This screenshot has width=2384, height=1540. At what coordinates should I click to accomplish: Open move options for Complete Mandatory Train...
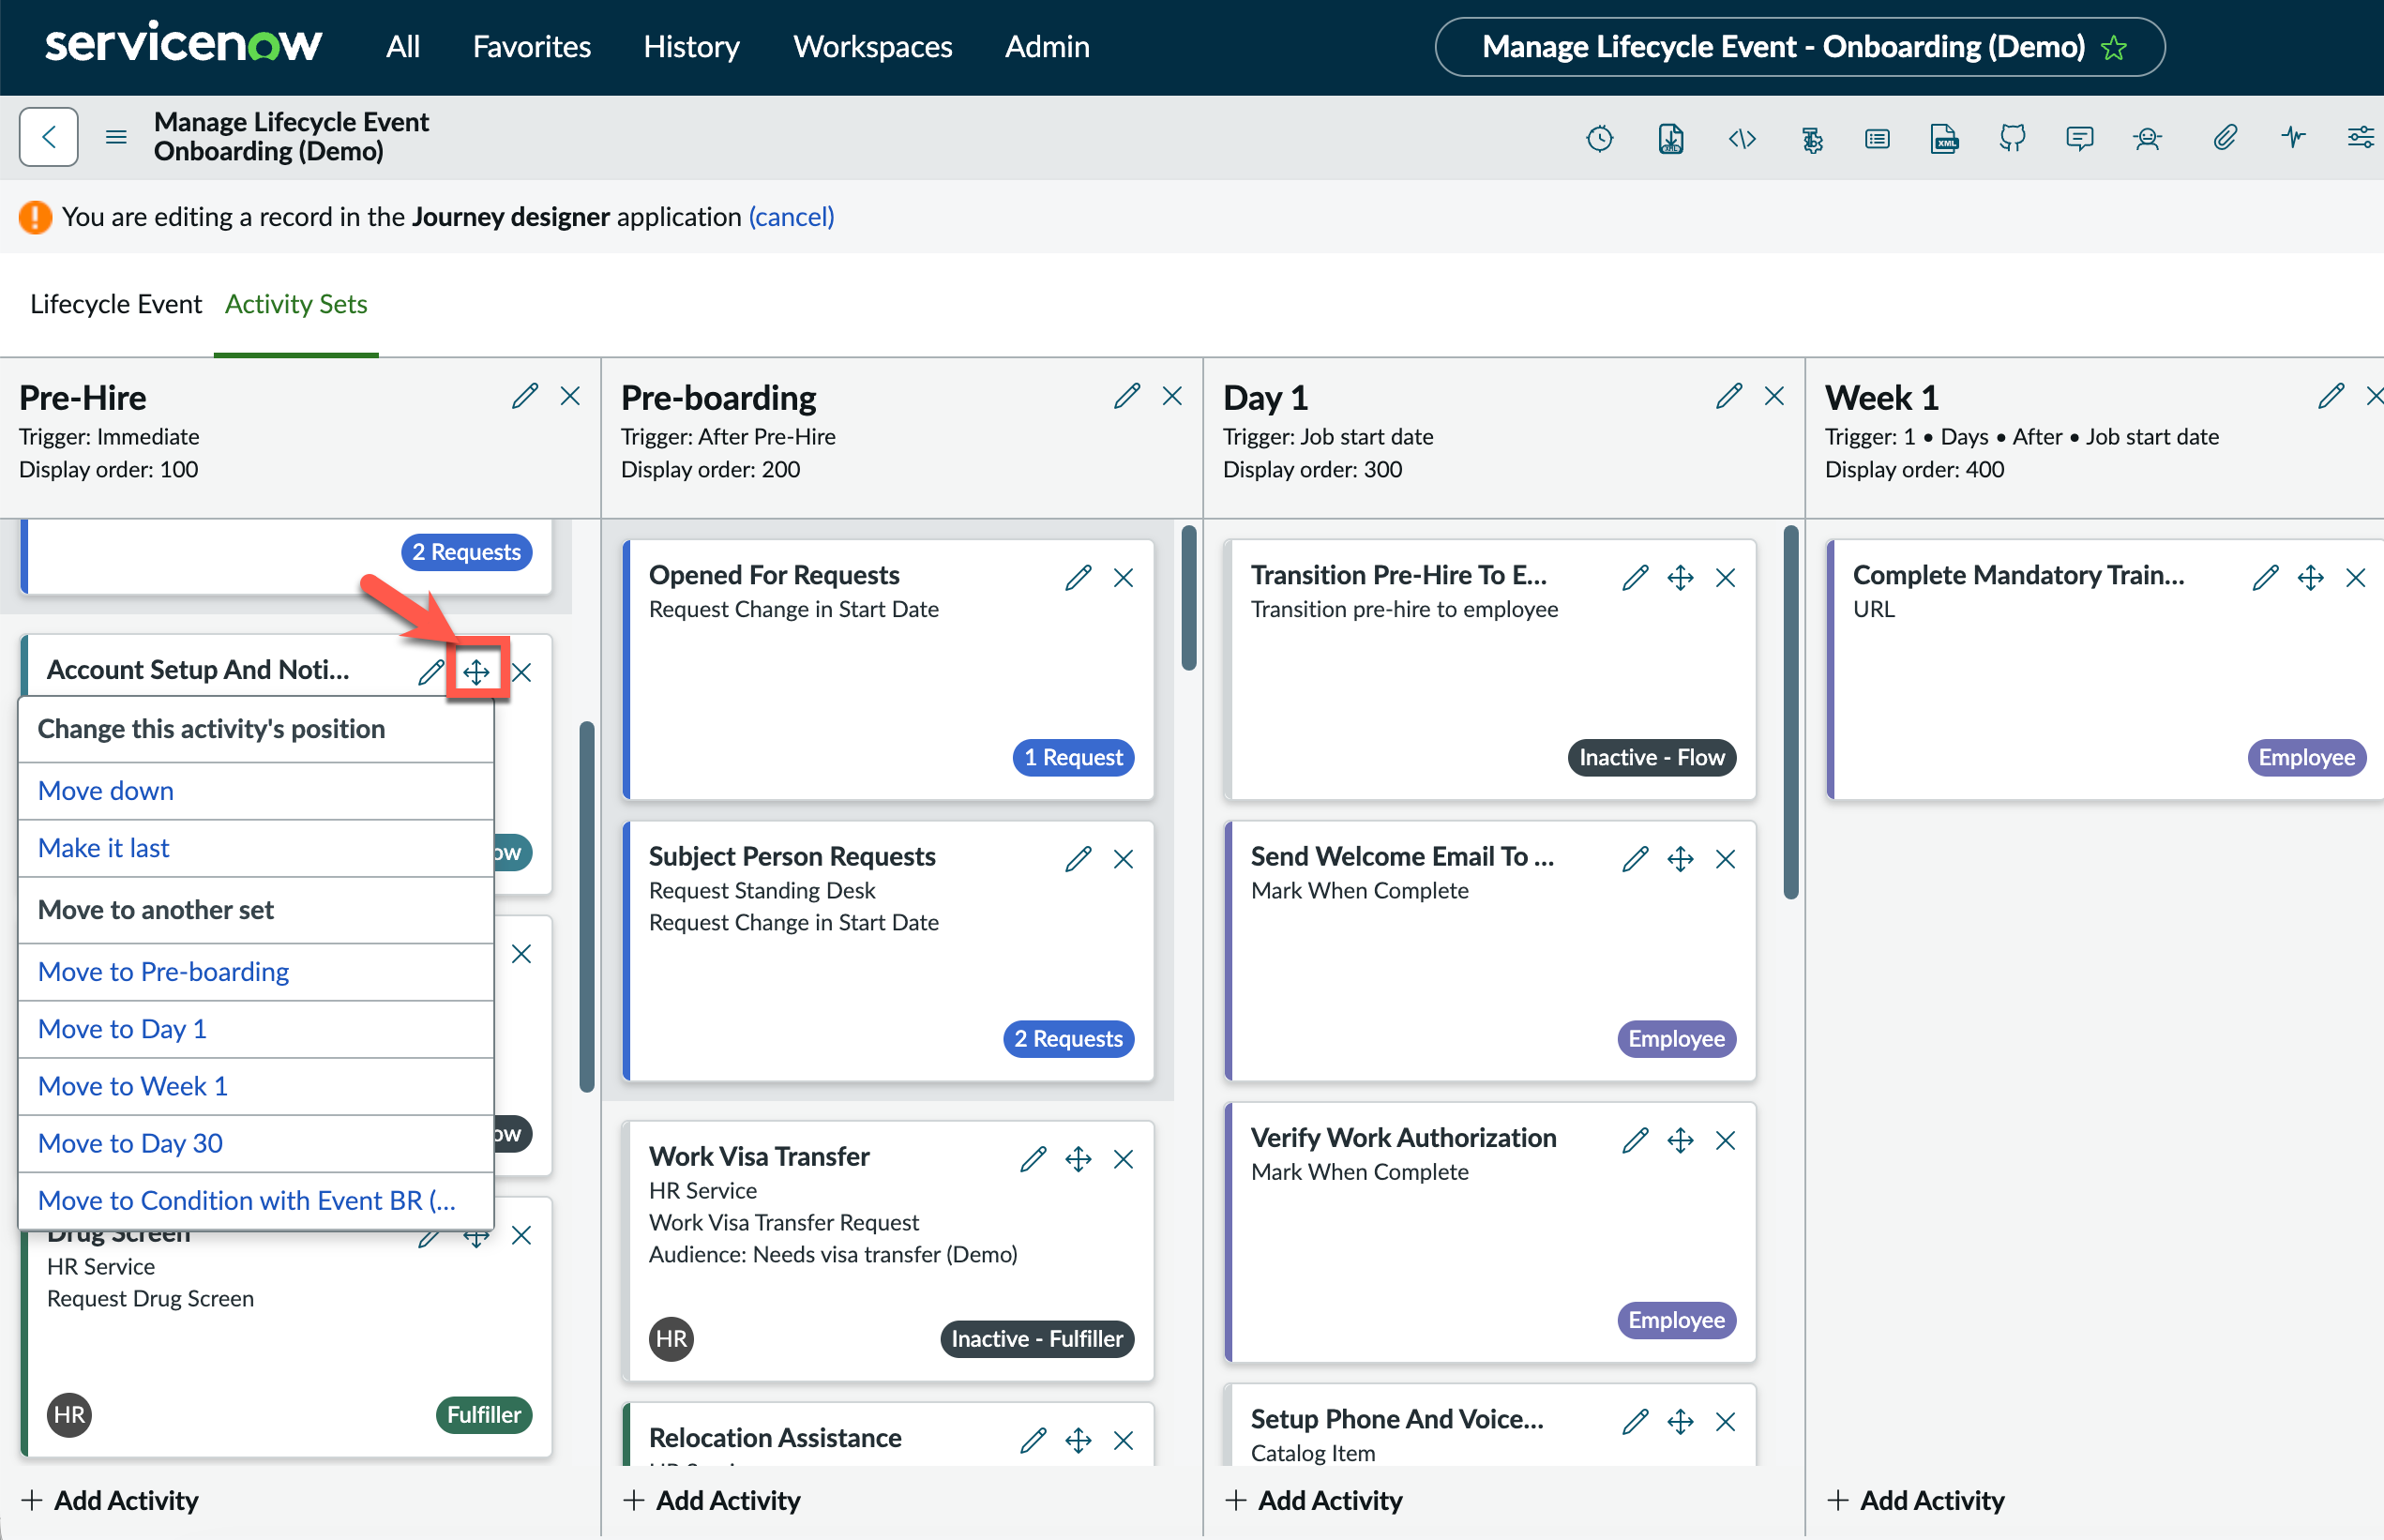point(2310,578)
